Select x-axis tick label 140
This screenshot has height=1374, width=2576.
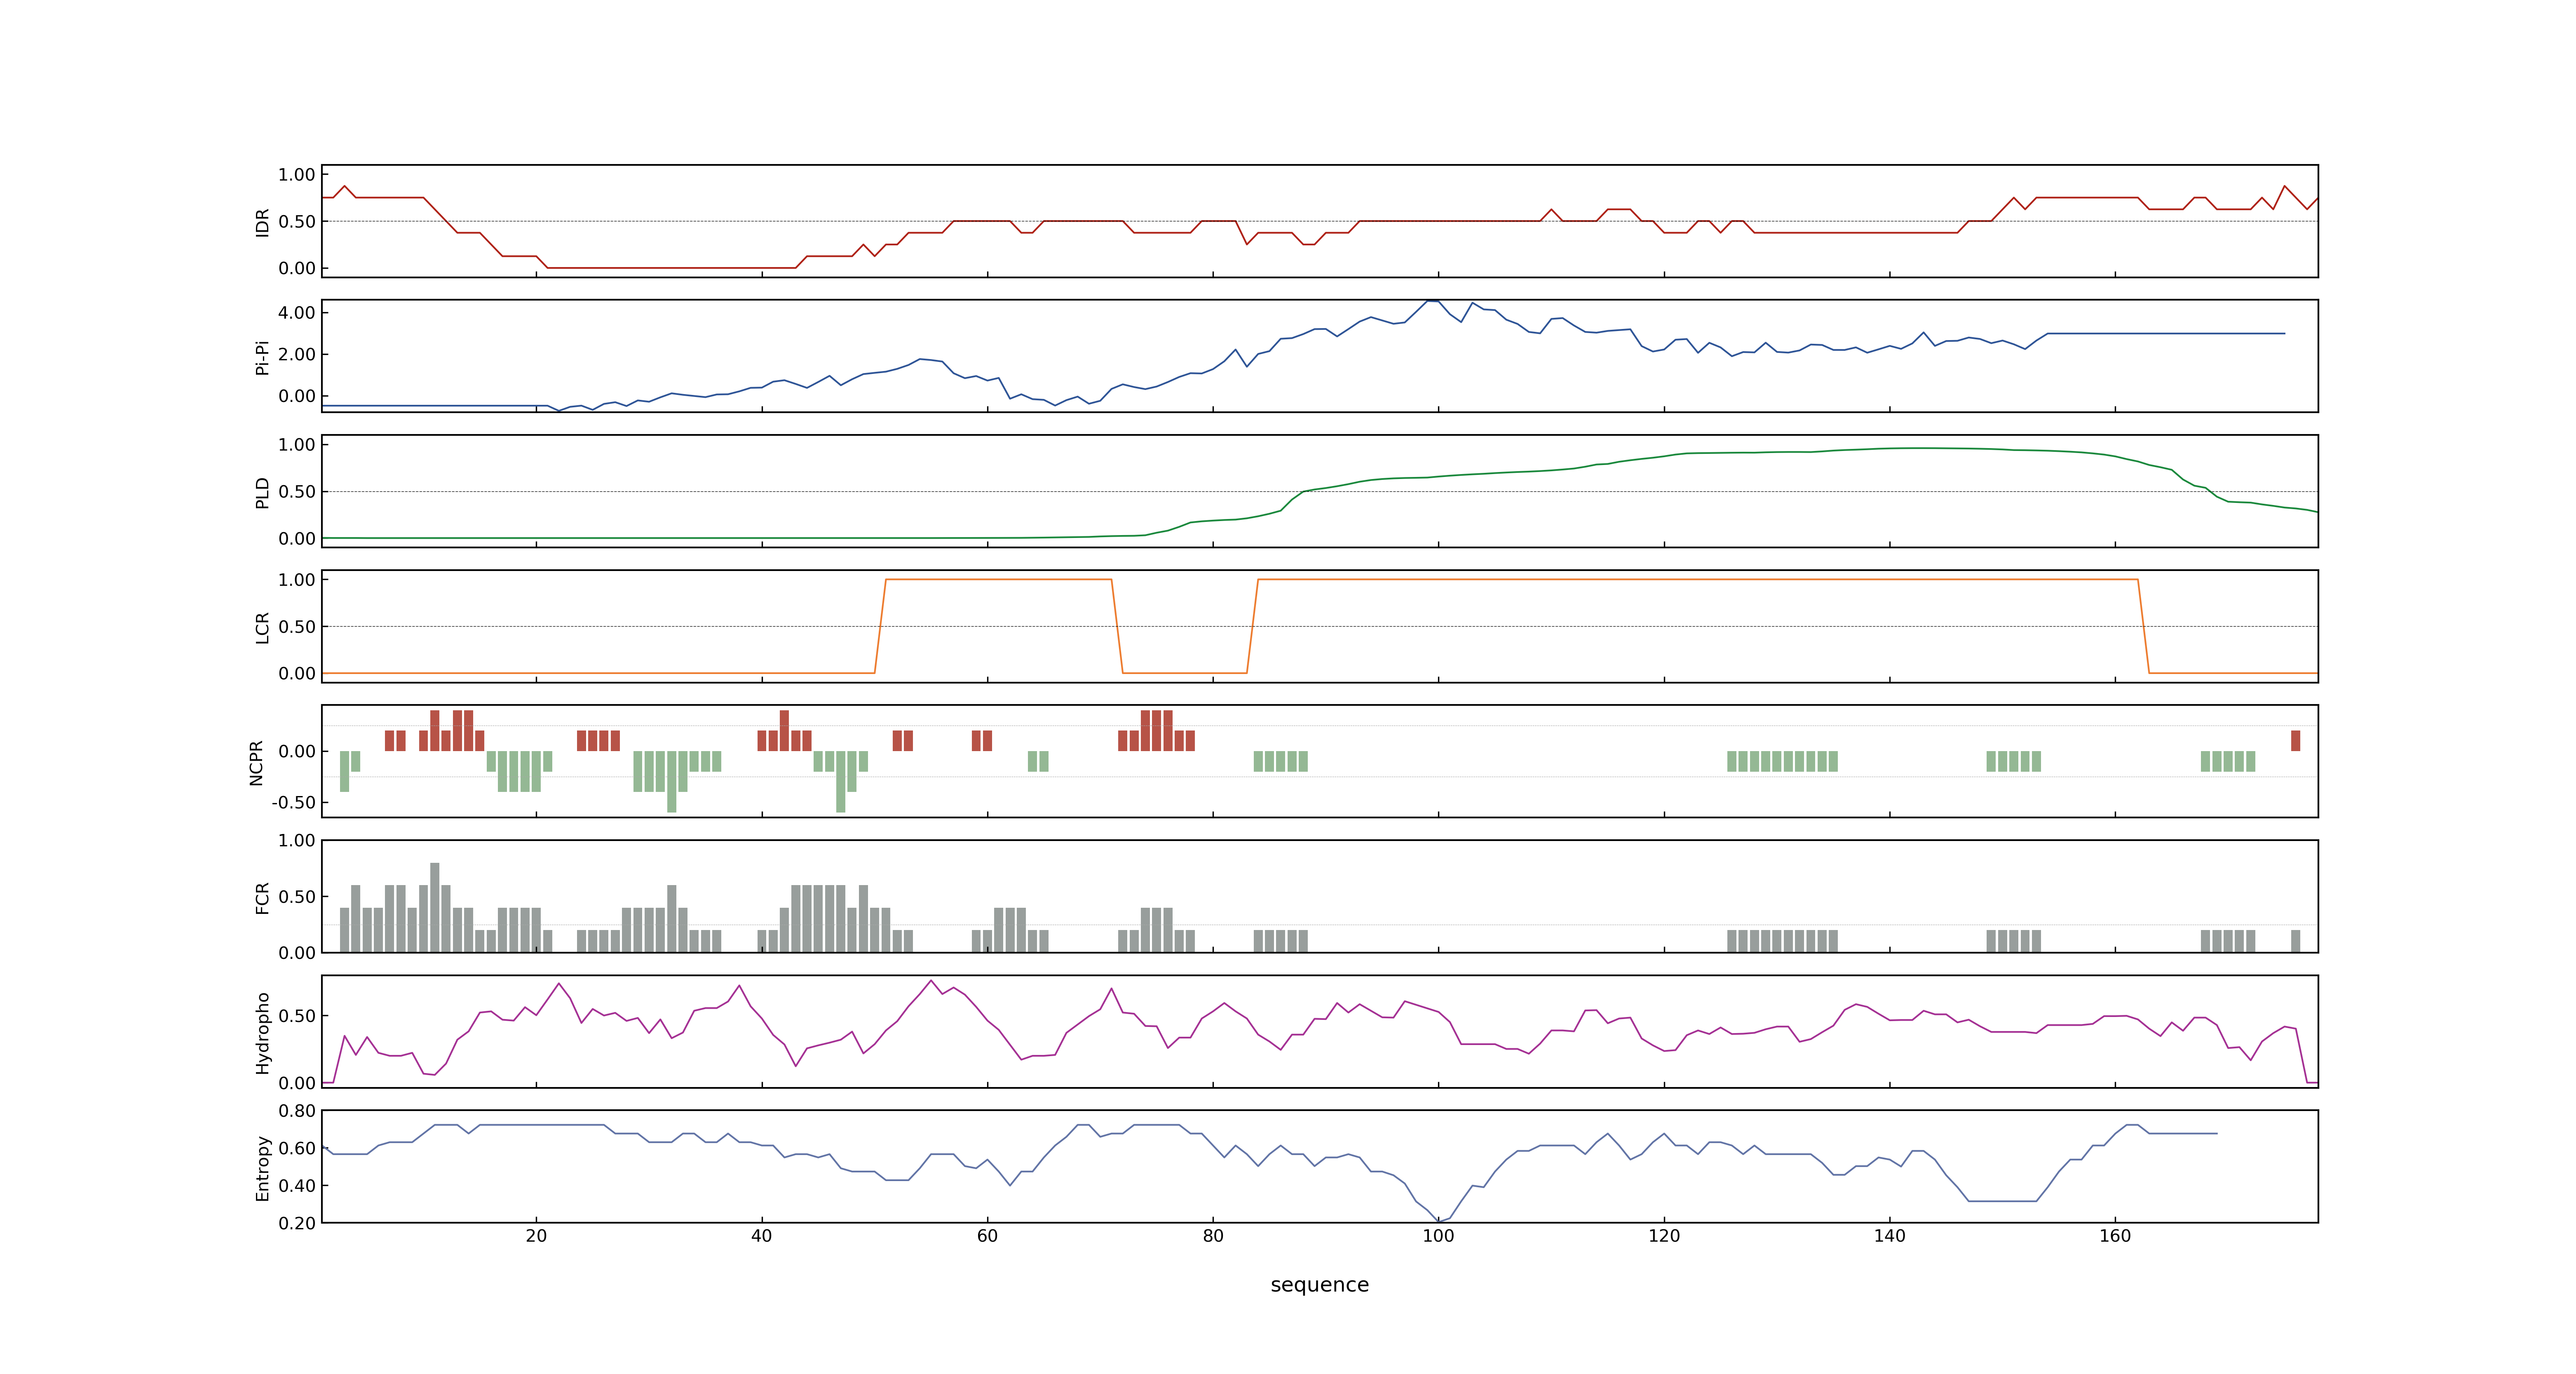1889,1235
